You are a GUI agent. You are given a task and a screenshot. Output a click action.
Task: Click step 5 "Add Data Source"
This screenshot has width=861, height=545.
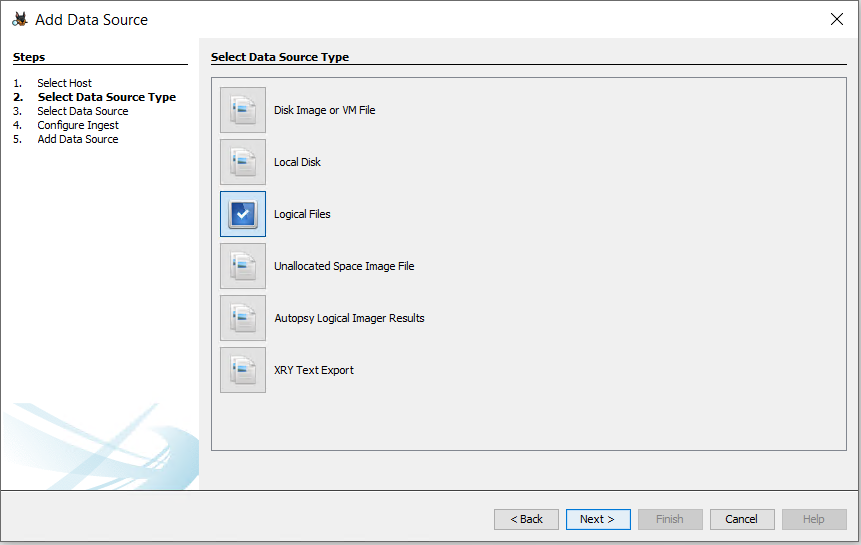(x=77, y=139)
